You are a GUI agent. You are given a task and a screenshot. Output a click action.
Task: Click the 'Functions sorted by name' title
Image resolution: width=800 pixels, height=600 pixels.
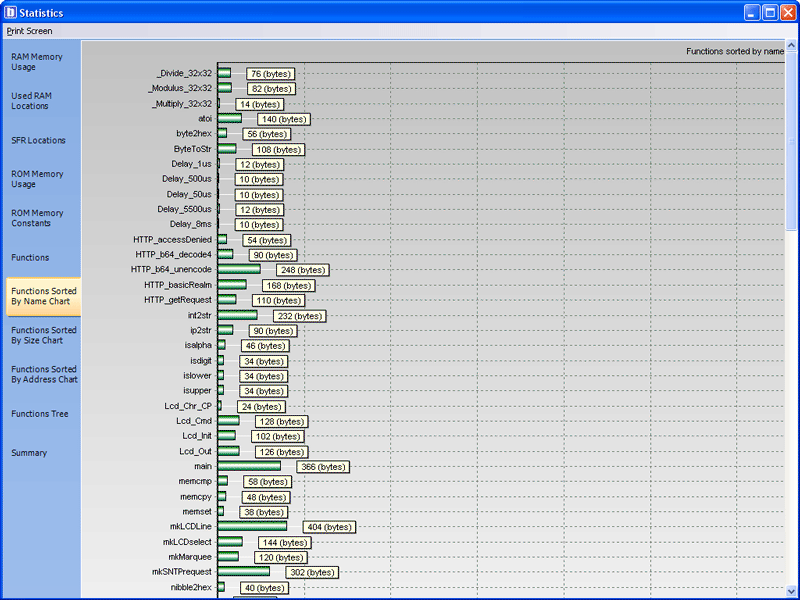[x=735, y=51]
